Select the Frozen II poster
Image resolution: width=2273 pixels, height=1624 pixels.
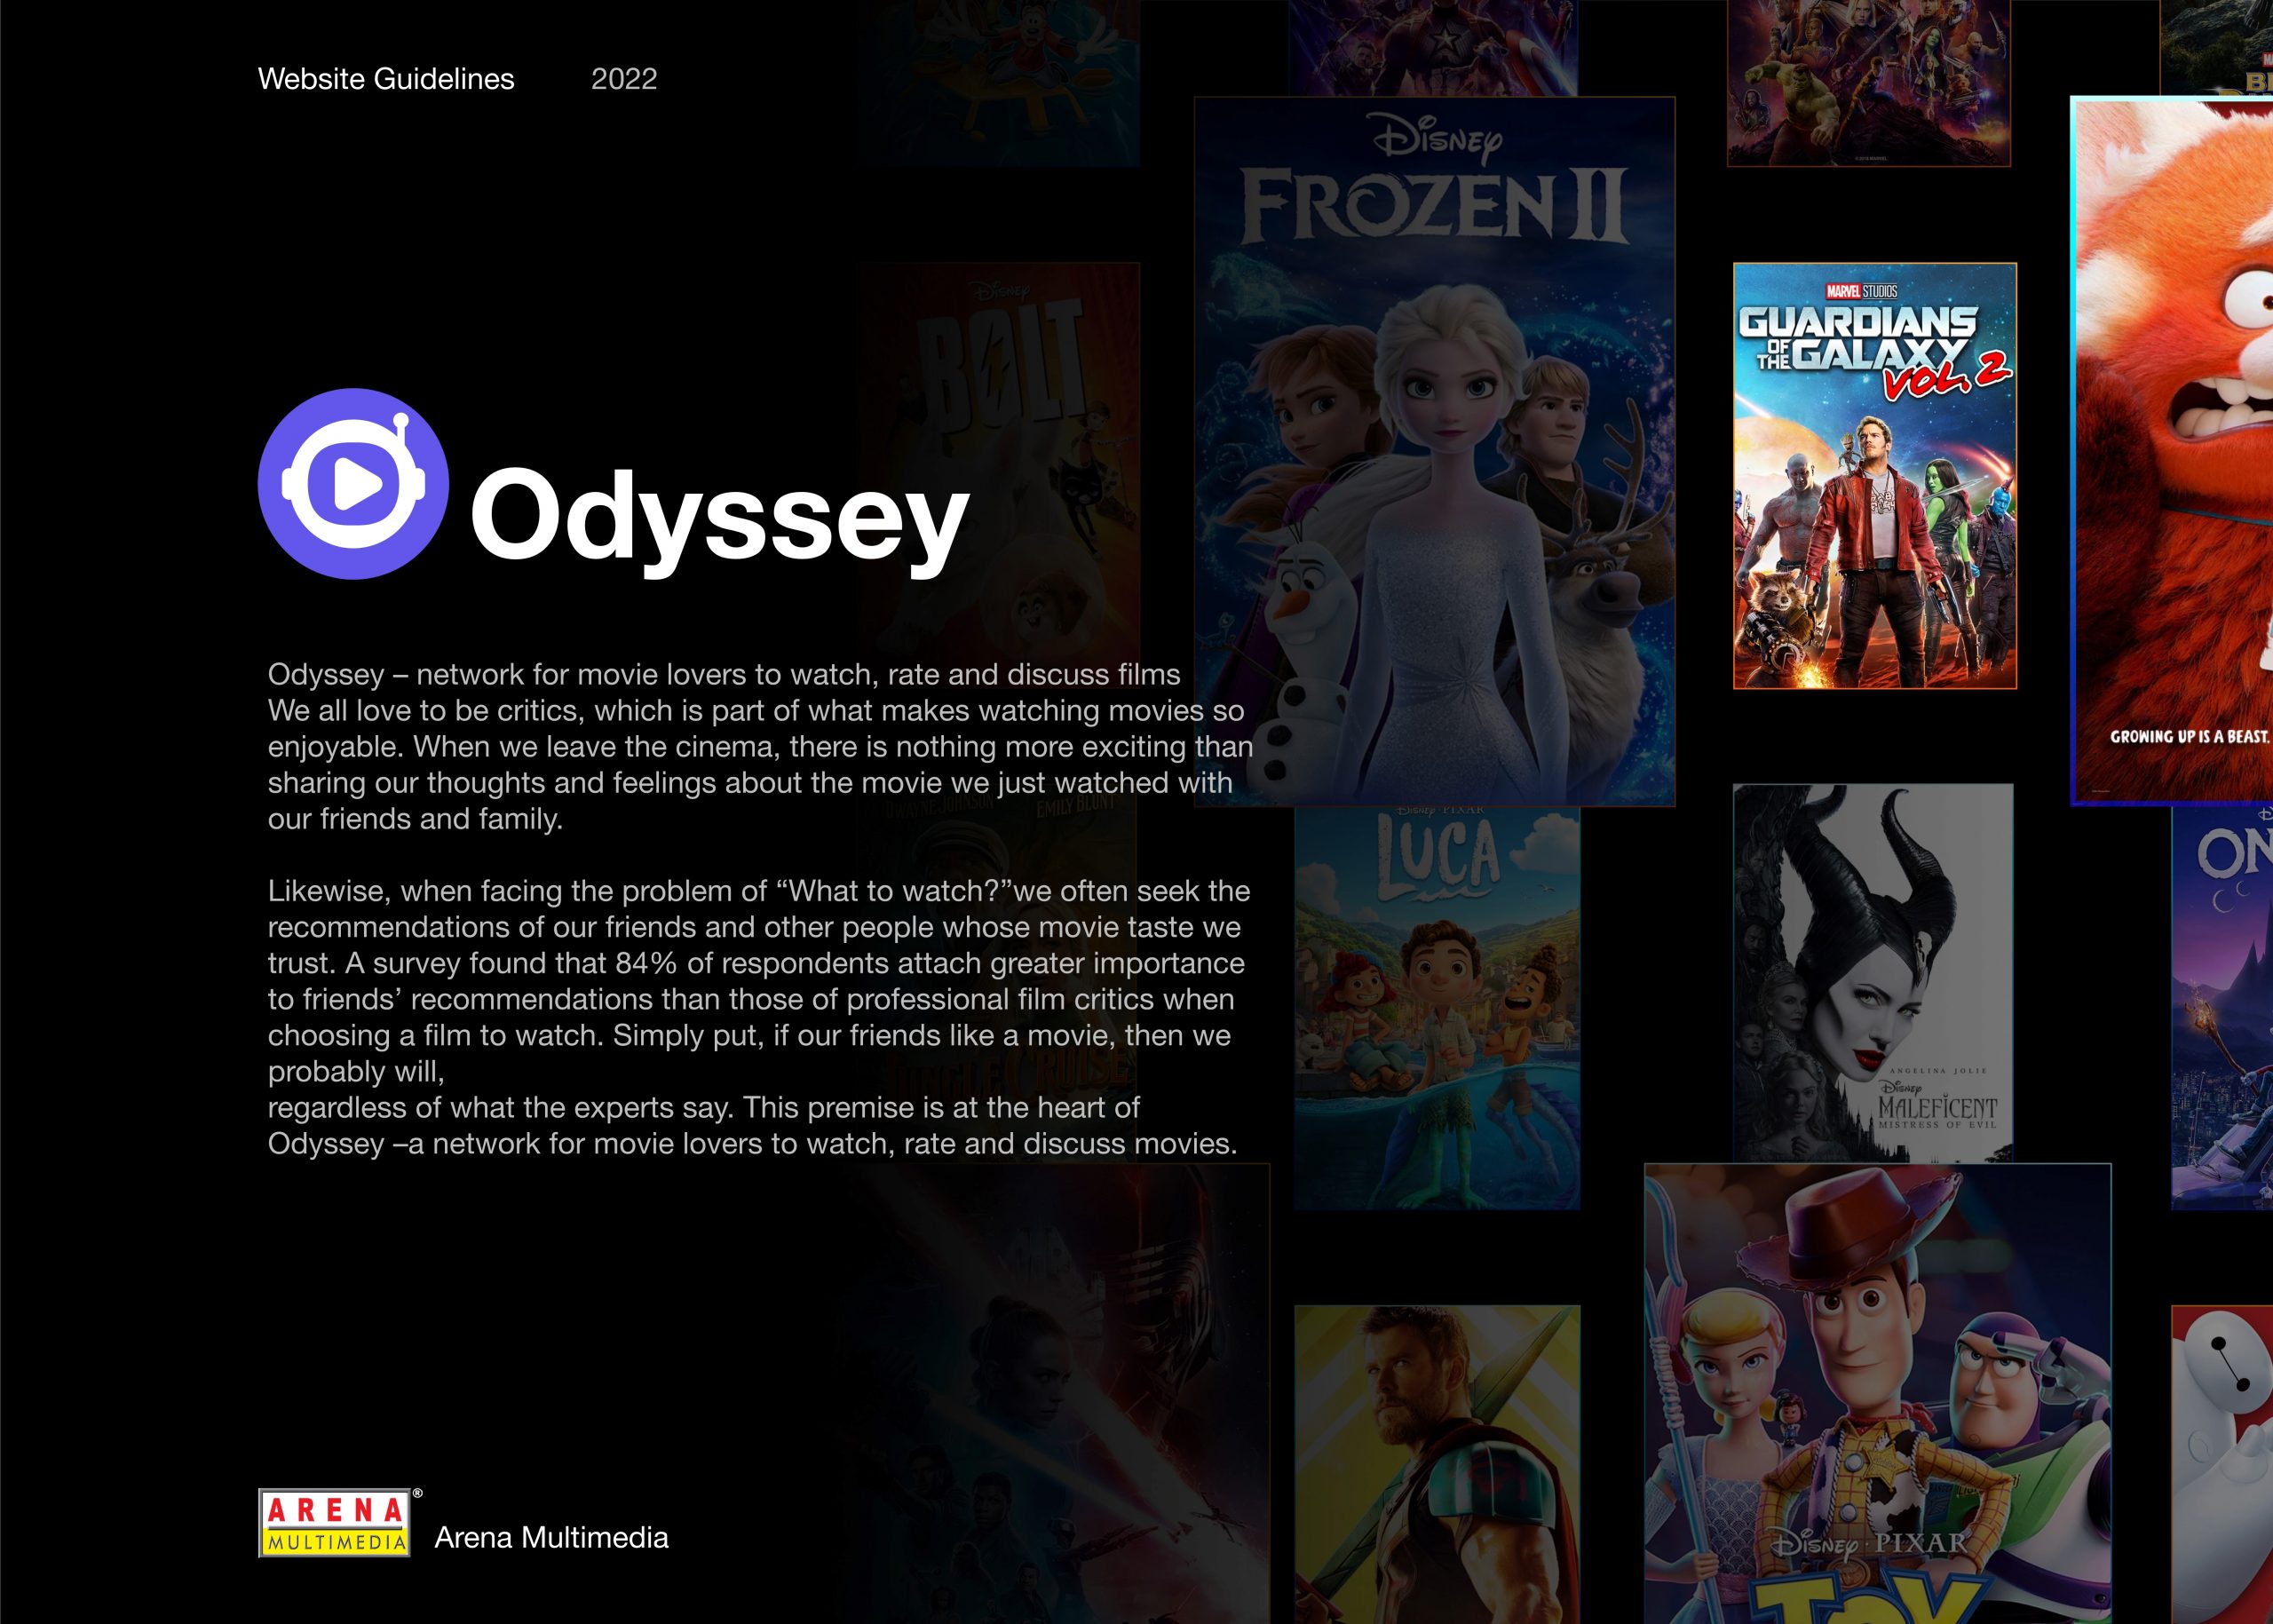(x=1434, y=451)
